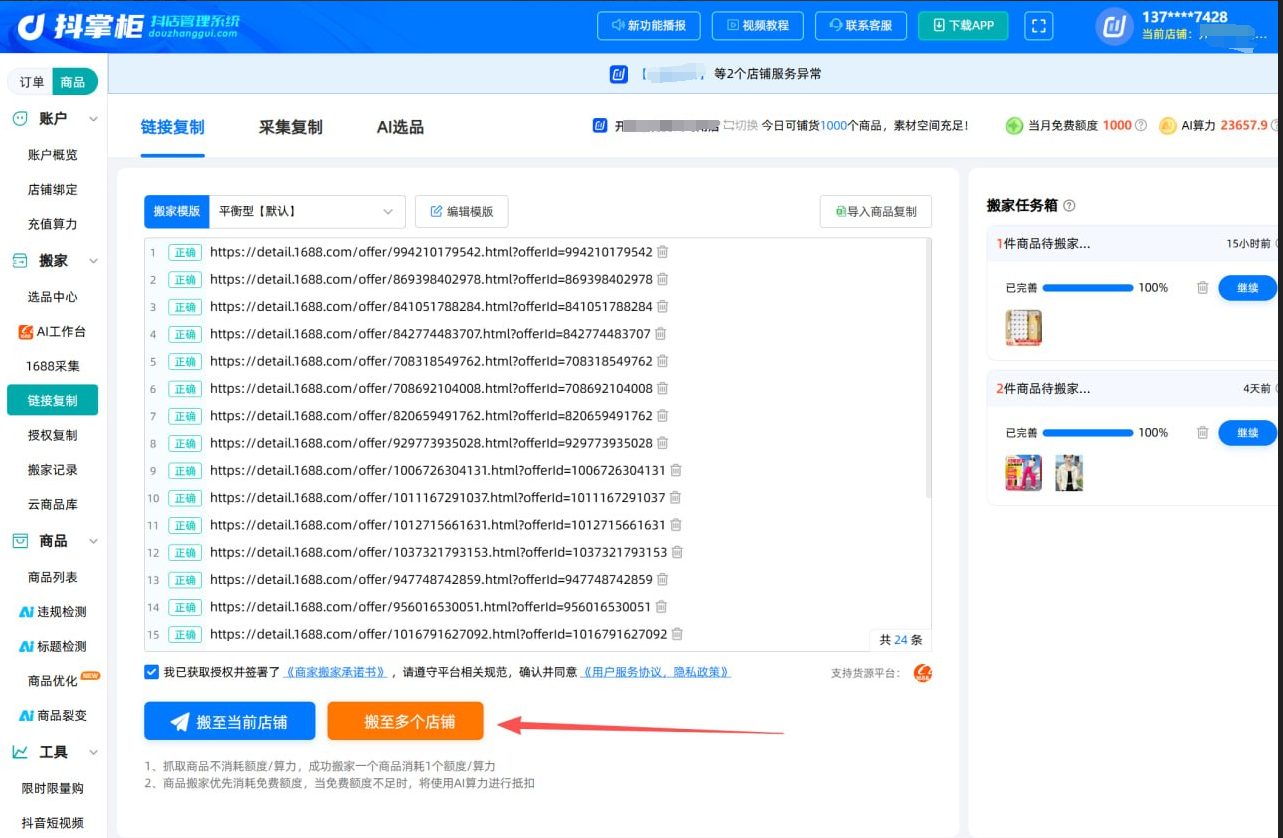Delete row 9 offer 1006726304131
1283x838 pixels.
click(676, 470)
